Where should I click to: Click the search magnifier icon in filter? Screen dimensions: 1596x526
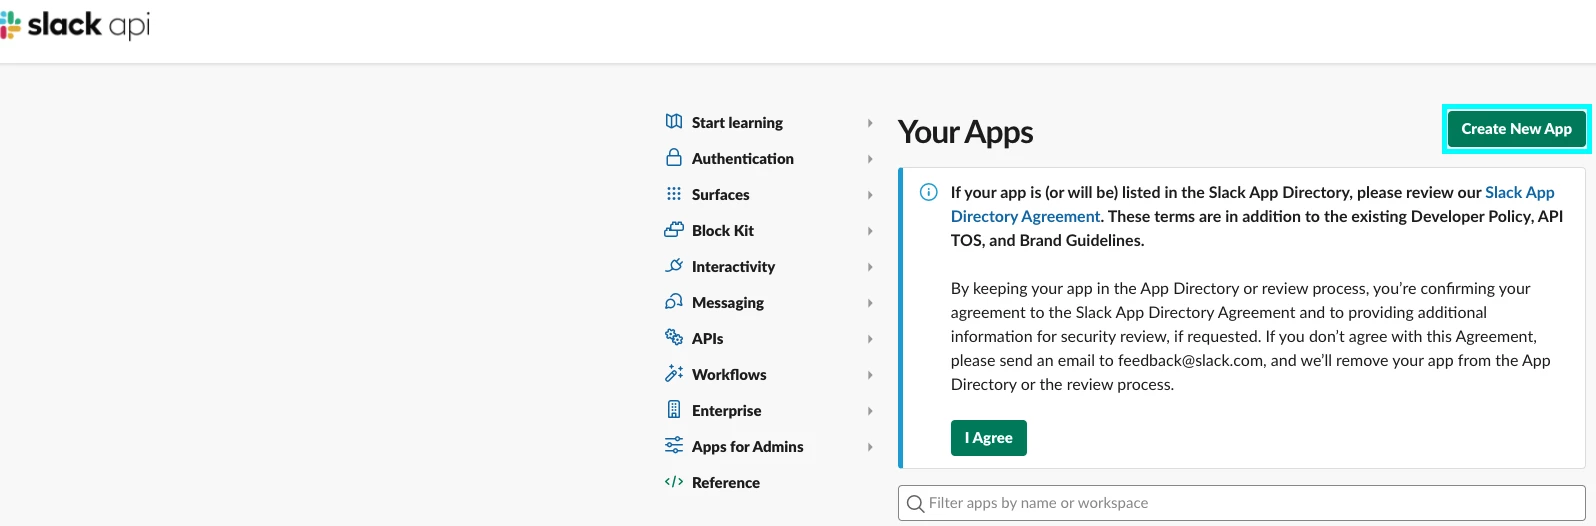click(915, 504)
